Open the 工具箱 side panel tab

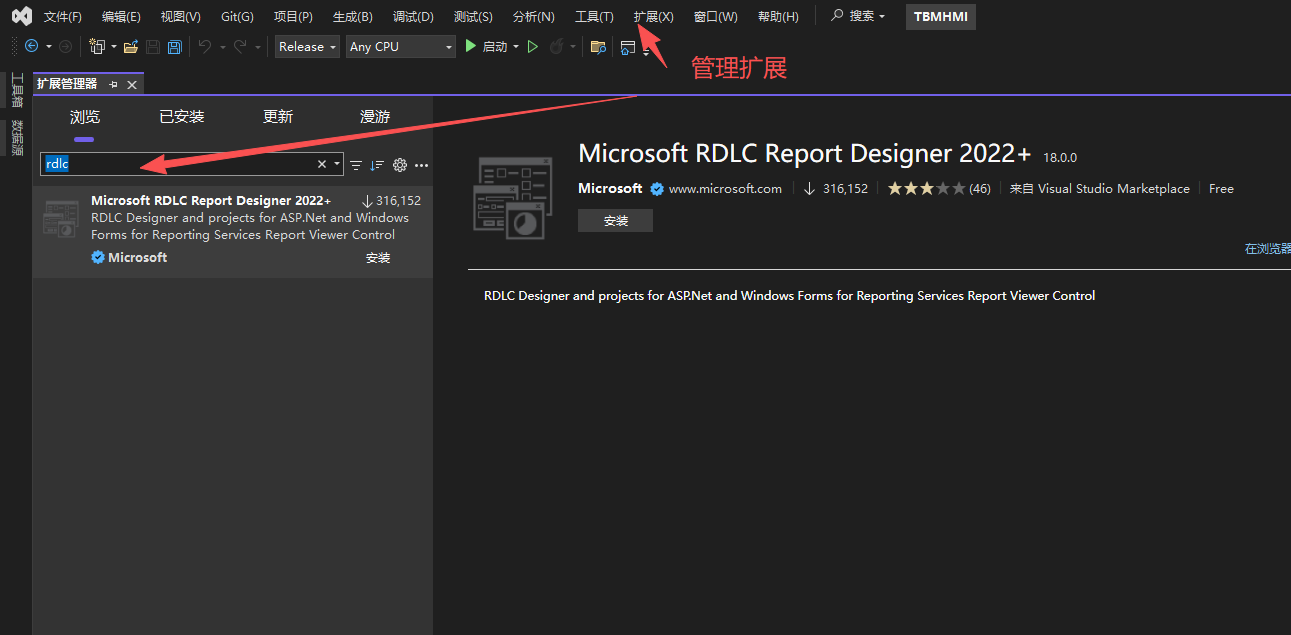[16, 89]
